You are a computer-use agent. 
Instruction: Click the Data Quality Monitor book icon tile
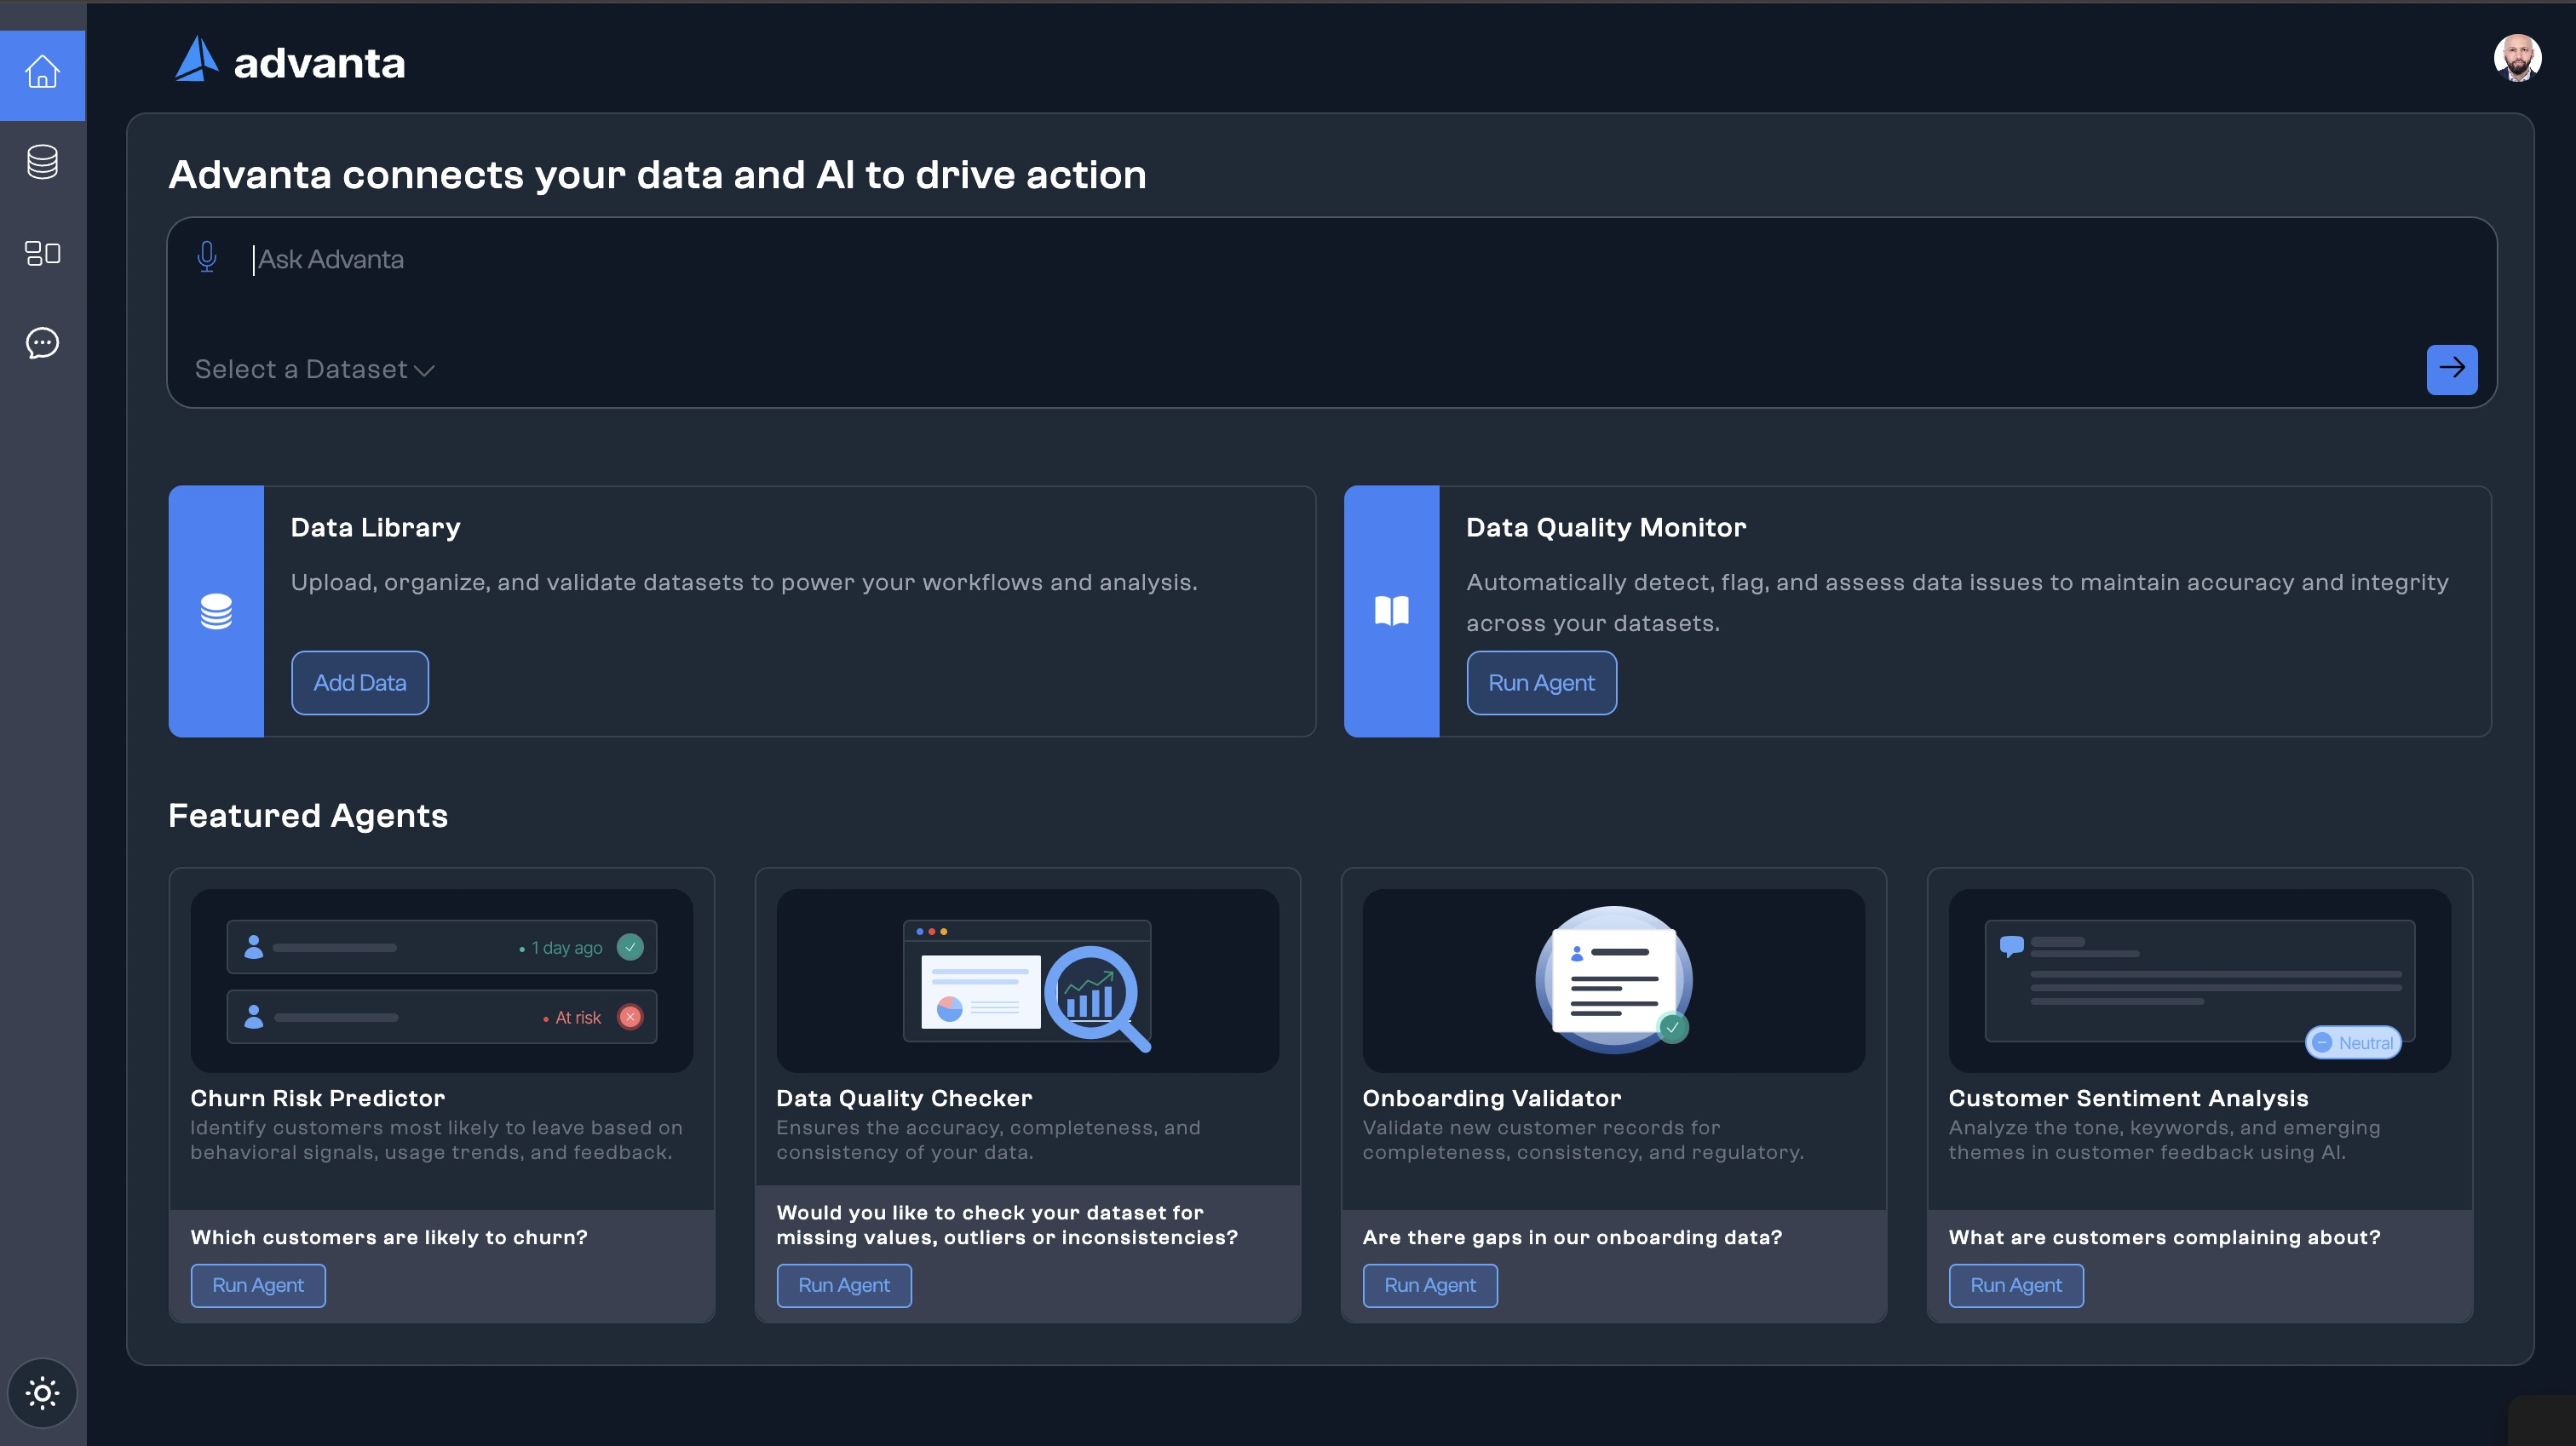pyautogui.click(x=1391, y=611)
